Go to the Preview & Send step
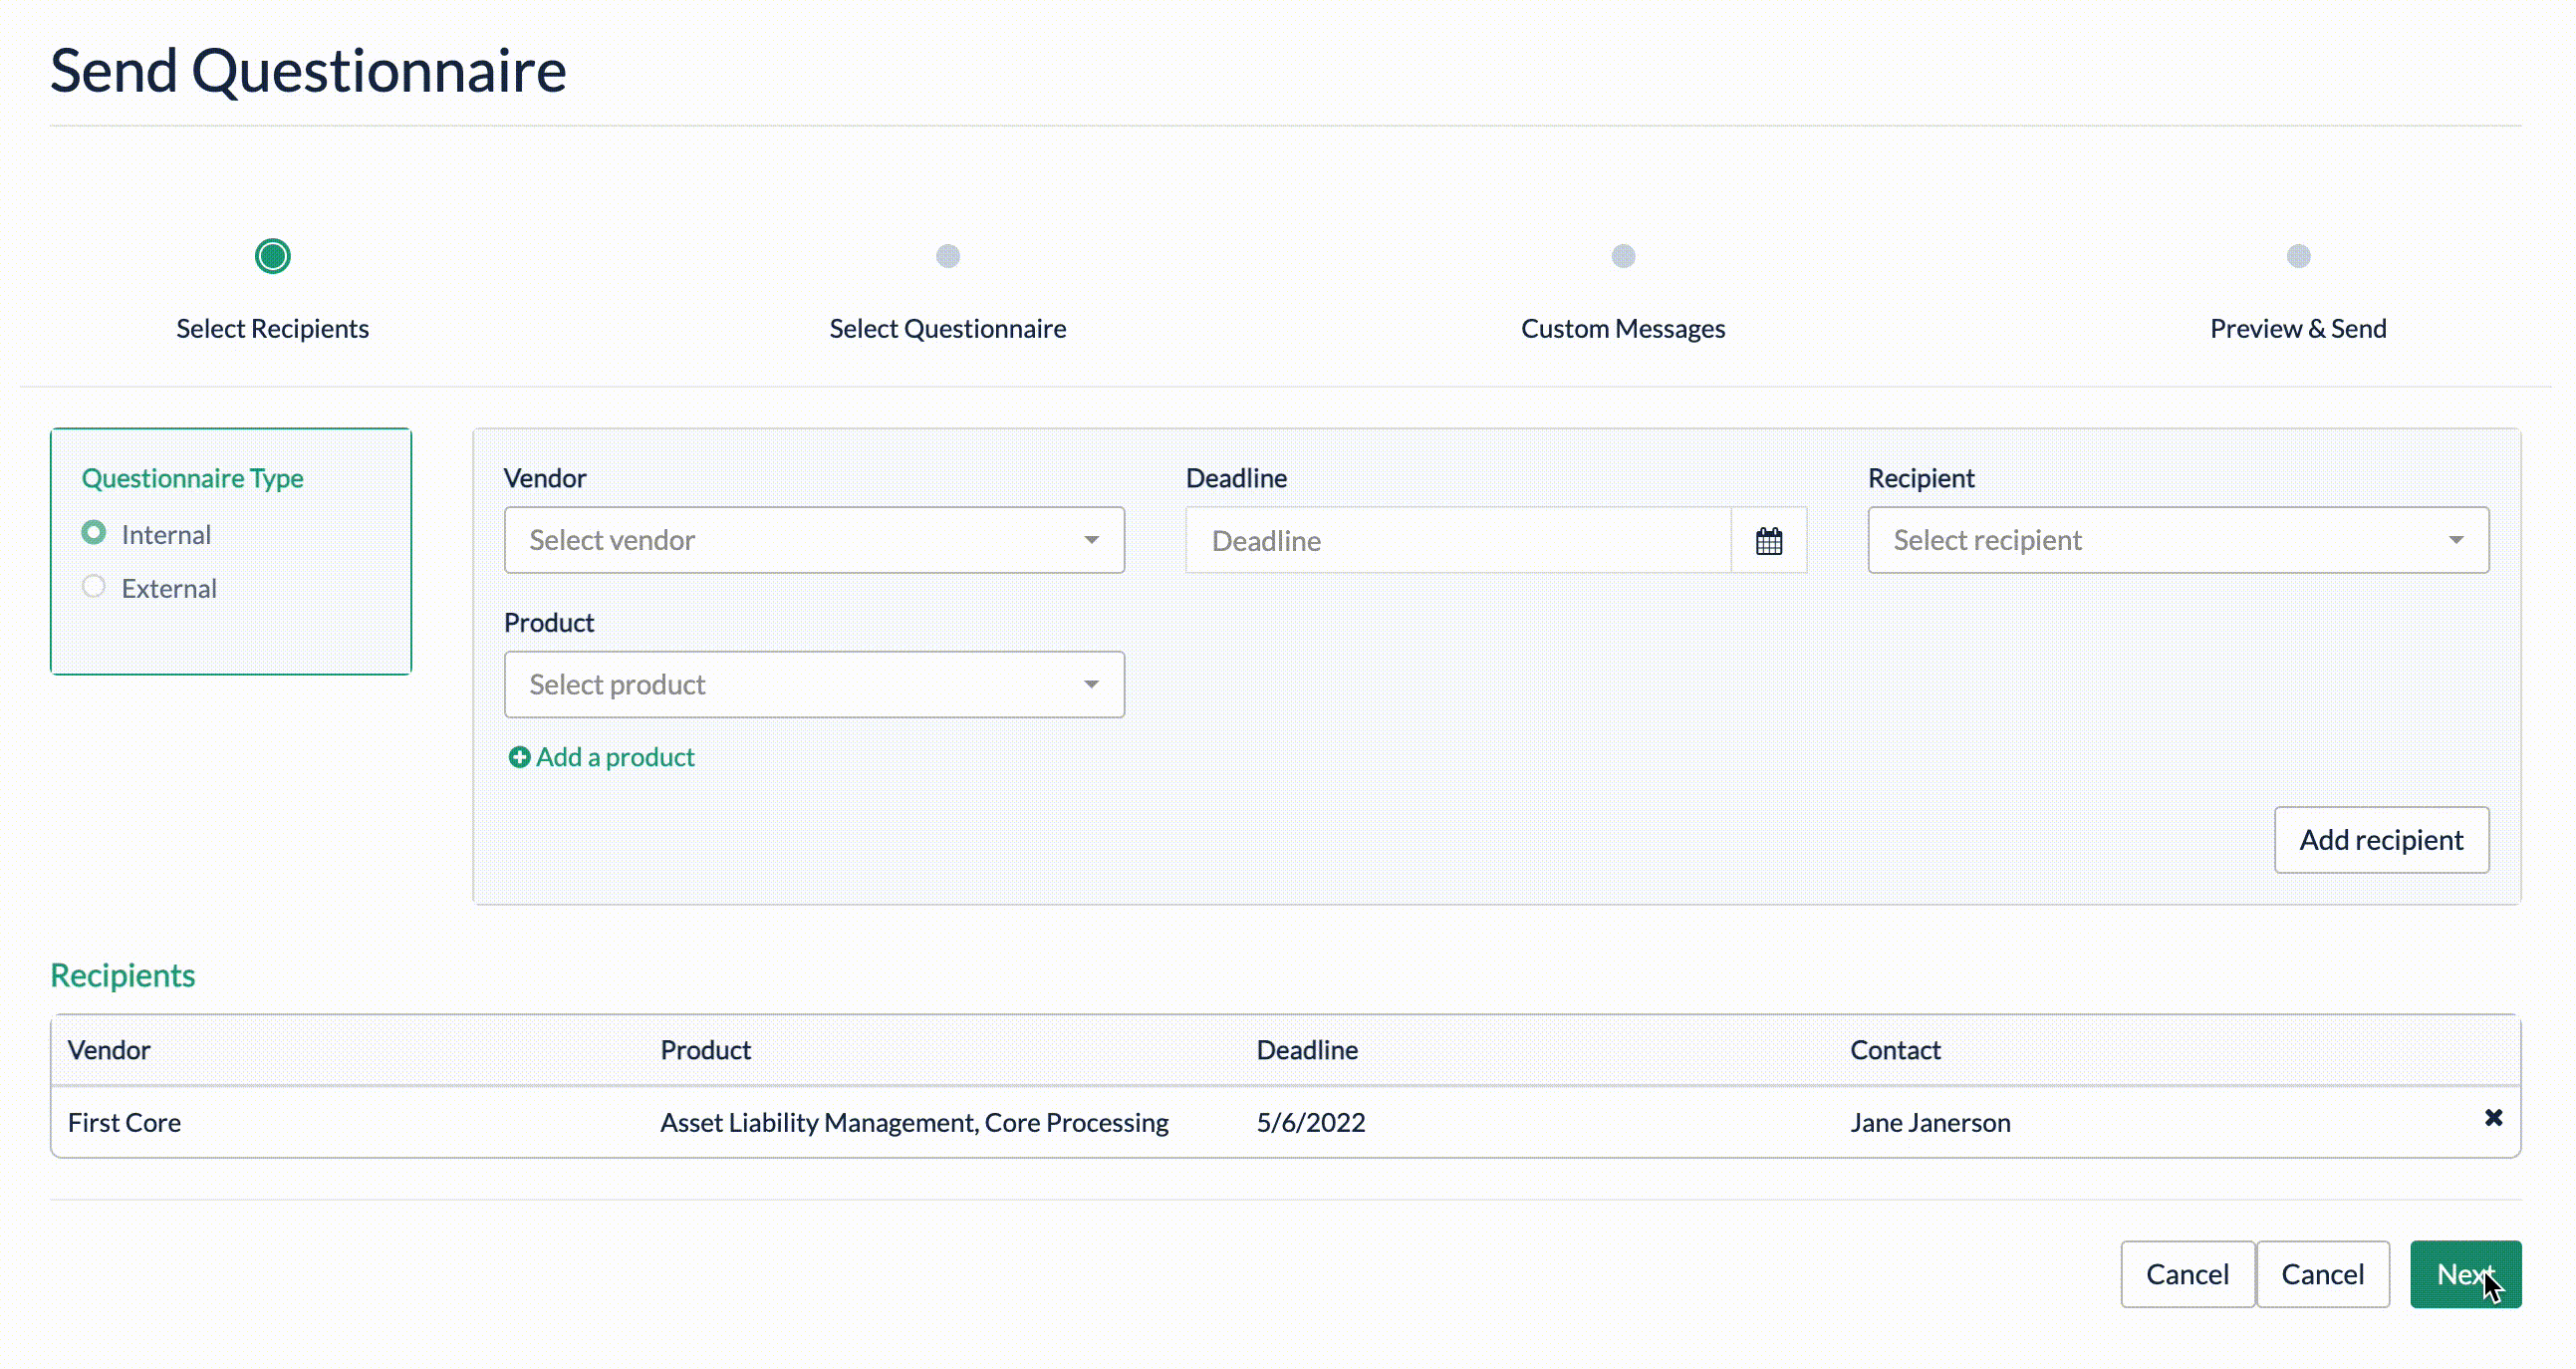Screen dimensions: 2576x1369 point(2297,328)
